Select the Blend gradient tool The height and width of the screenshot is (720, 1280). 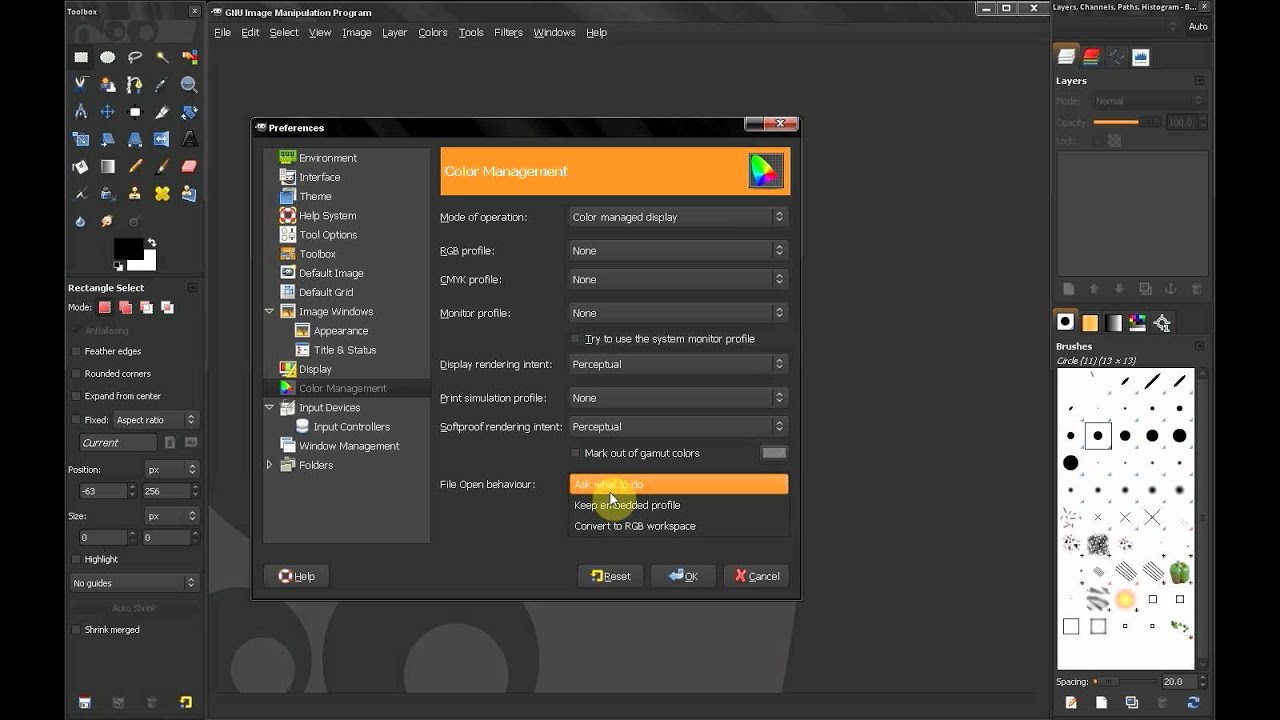click(107, 166)
